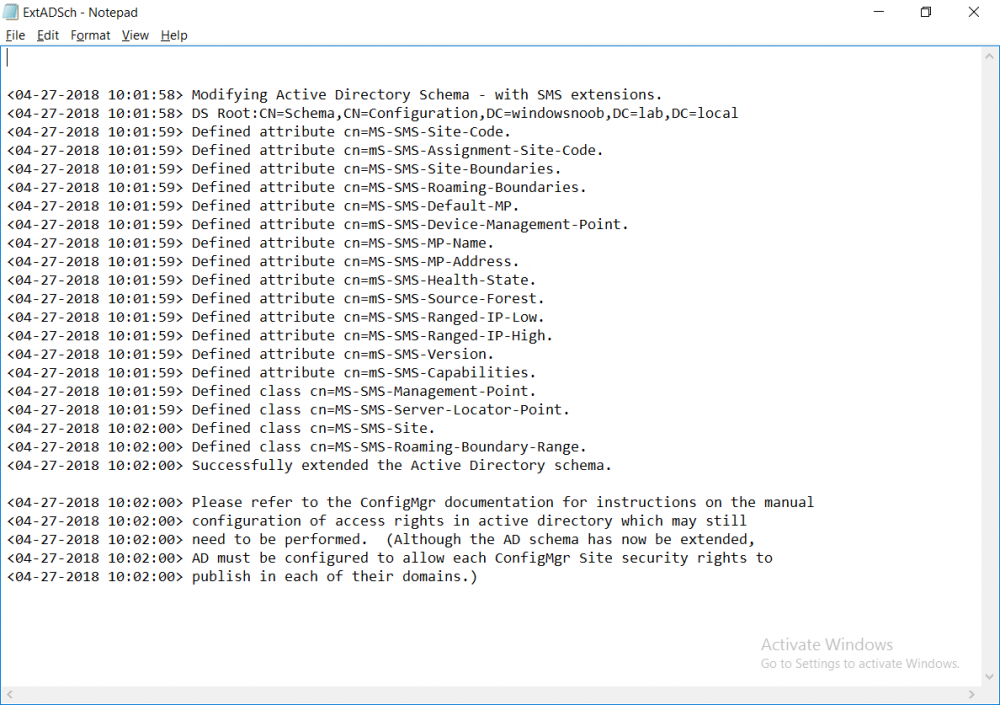Click 'cn=MS-SMS-Ranged-IP-Low.' text
The image size is (1000, 705).
coord(444,317)
